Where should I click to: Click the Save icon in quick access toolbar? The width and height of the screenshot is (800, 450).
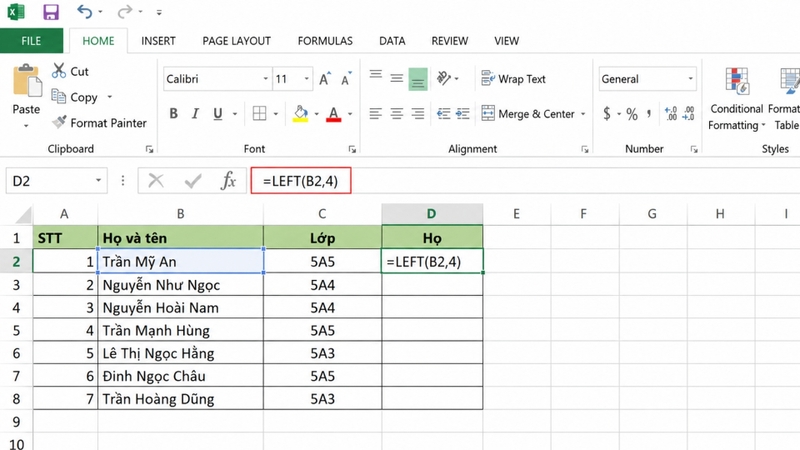(51, 12)
